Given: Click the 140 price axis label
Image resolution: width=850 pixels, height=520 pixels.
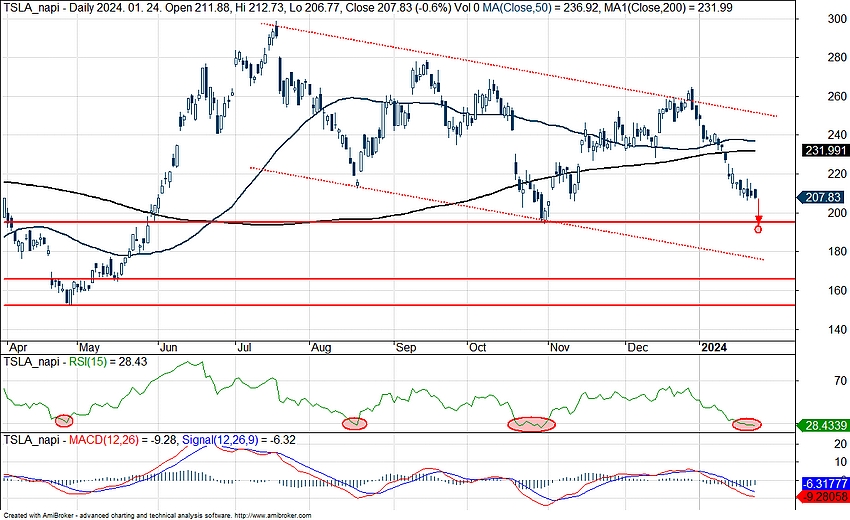Looking at the screenshot, I should 838,330.
